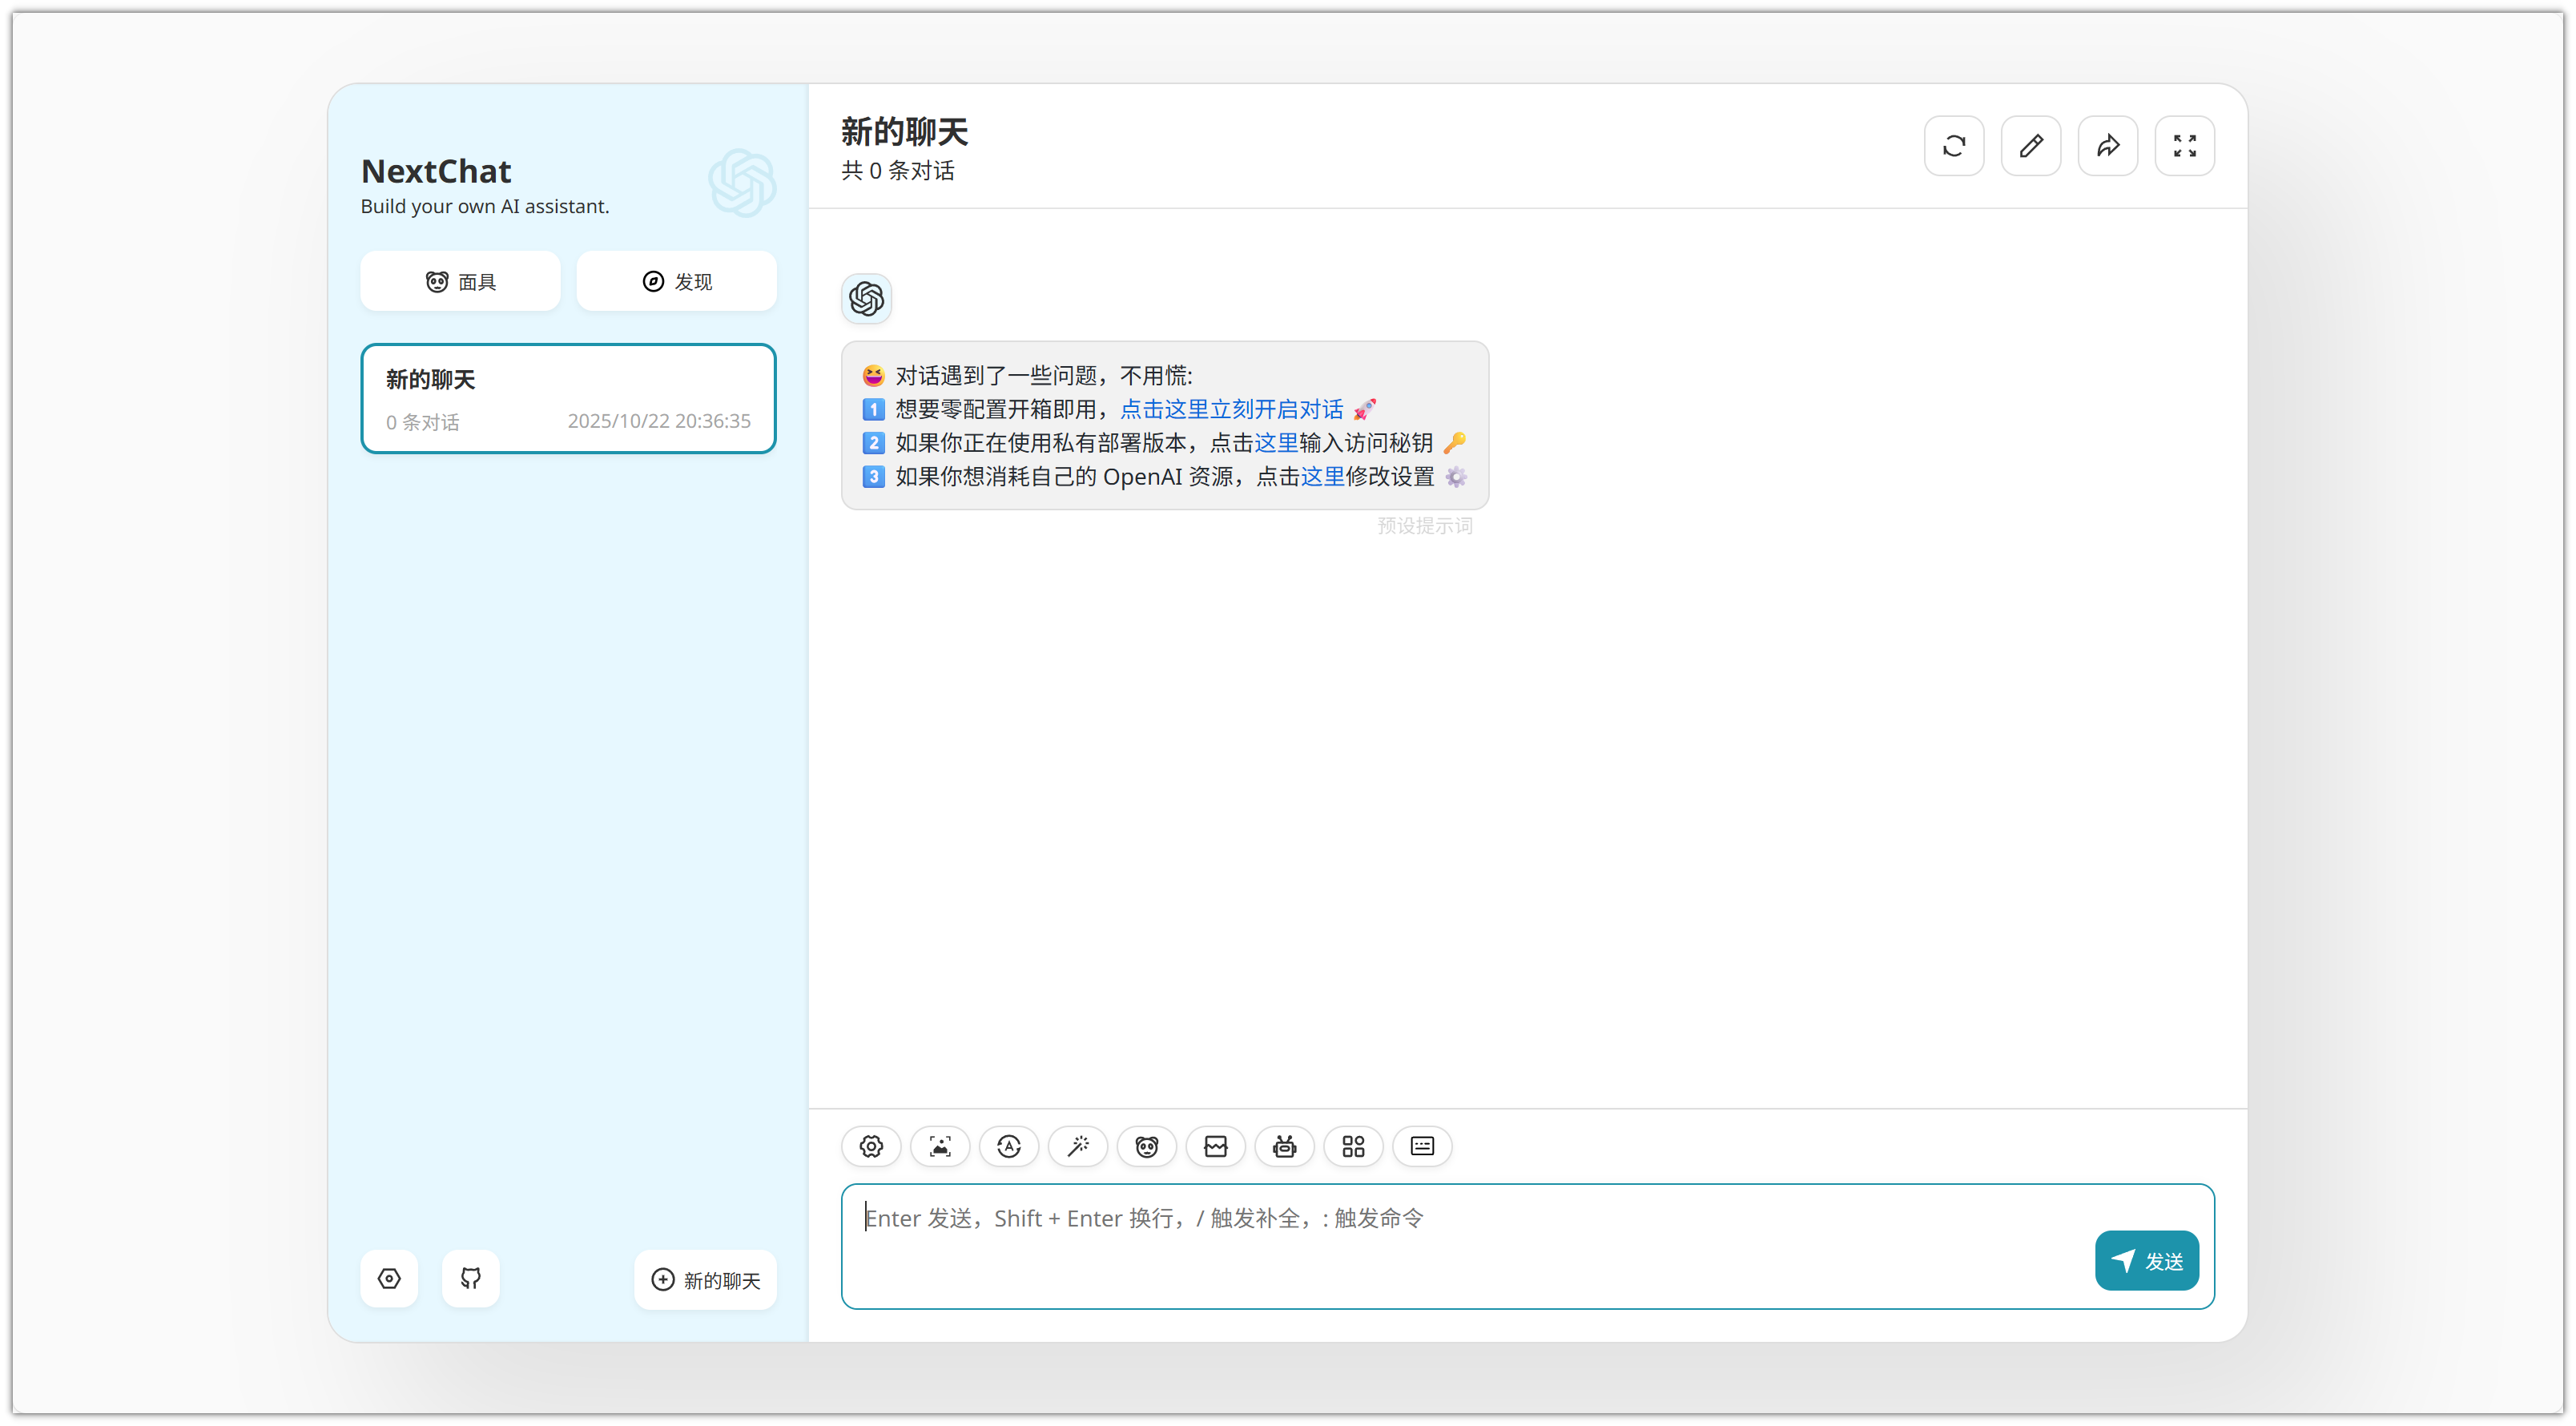Open the 面具 masks tab

pyautogui.click(x=460, y=282)
